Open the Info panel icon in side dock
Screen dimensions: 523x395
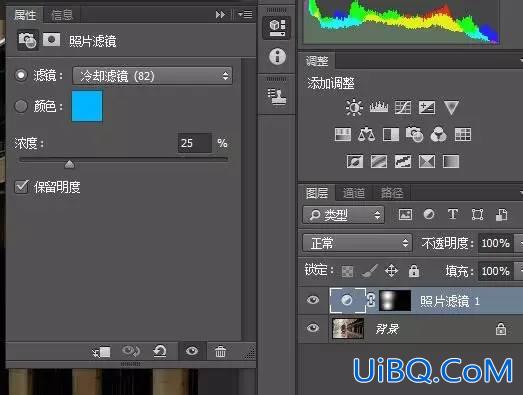[277, 56]
